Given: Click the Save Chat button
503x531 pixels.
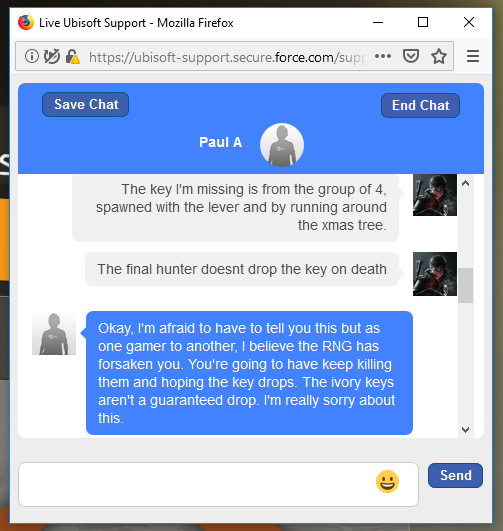Looking at the screenshot, I should point(85,104).
